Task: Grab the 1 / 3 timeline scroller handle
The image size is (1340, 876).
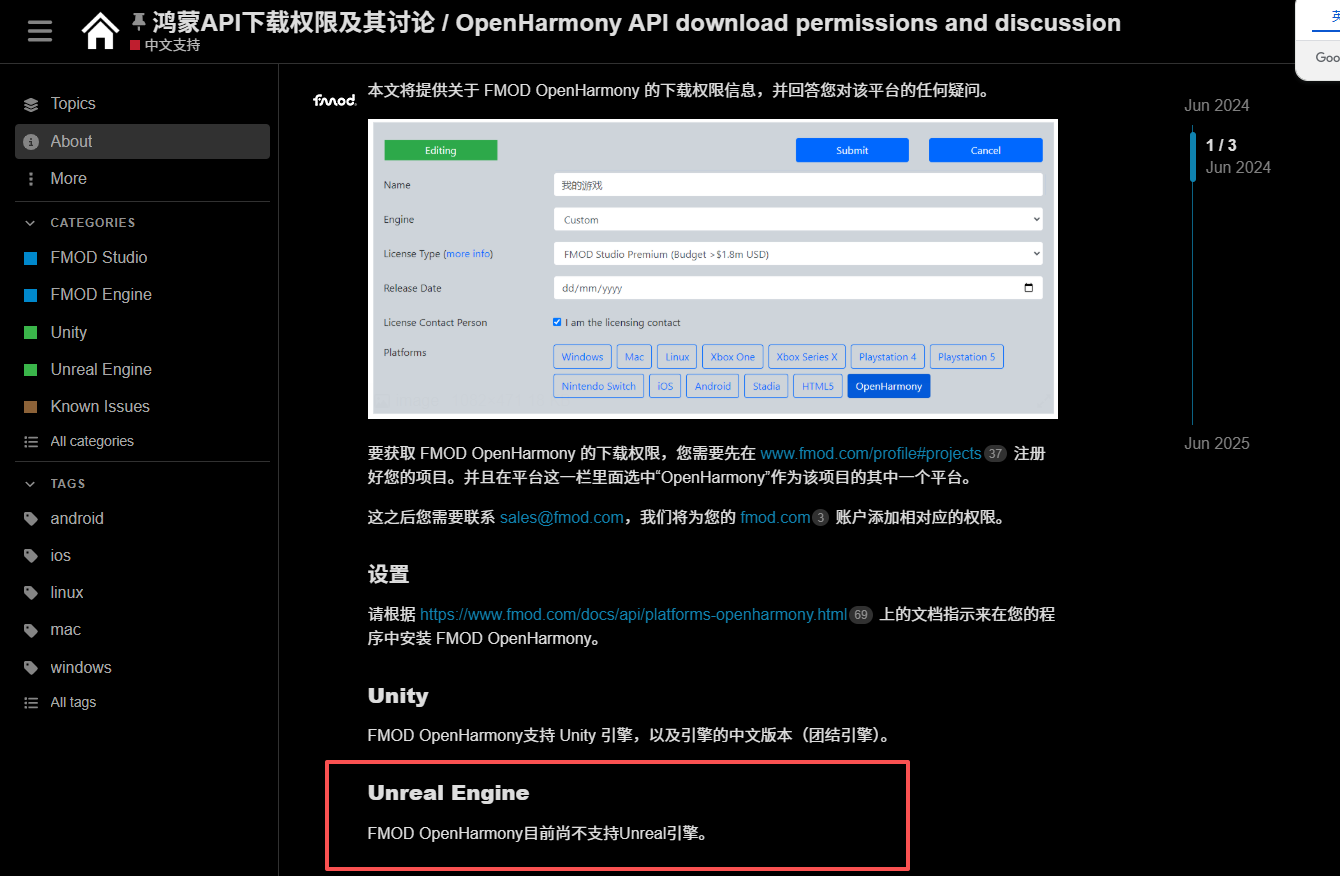Action: tap(1193, 156)
